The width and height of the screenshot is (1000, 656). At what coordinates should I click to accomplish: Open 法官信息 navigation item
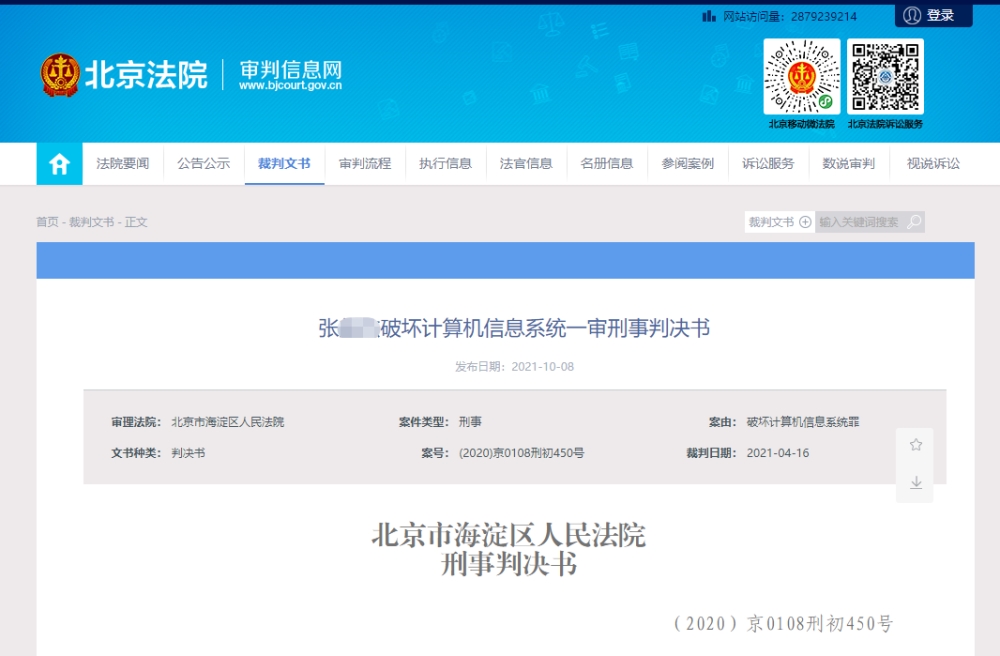click(x=526, y=164)
